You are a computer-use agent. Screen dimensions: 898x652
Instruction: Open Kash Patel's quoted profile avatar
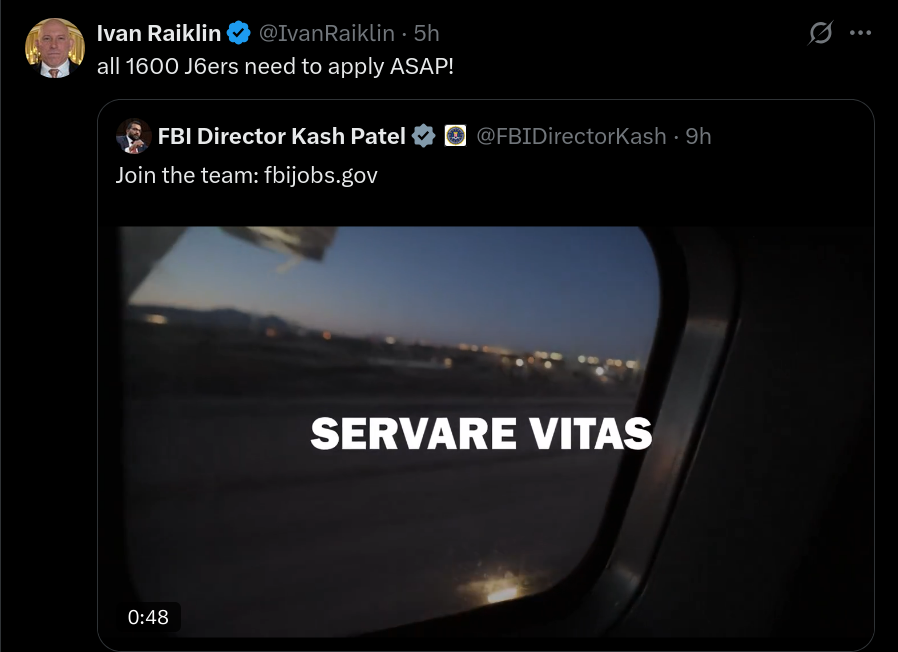point(133,136)
